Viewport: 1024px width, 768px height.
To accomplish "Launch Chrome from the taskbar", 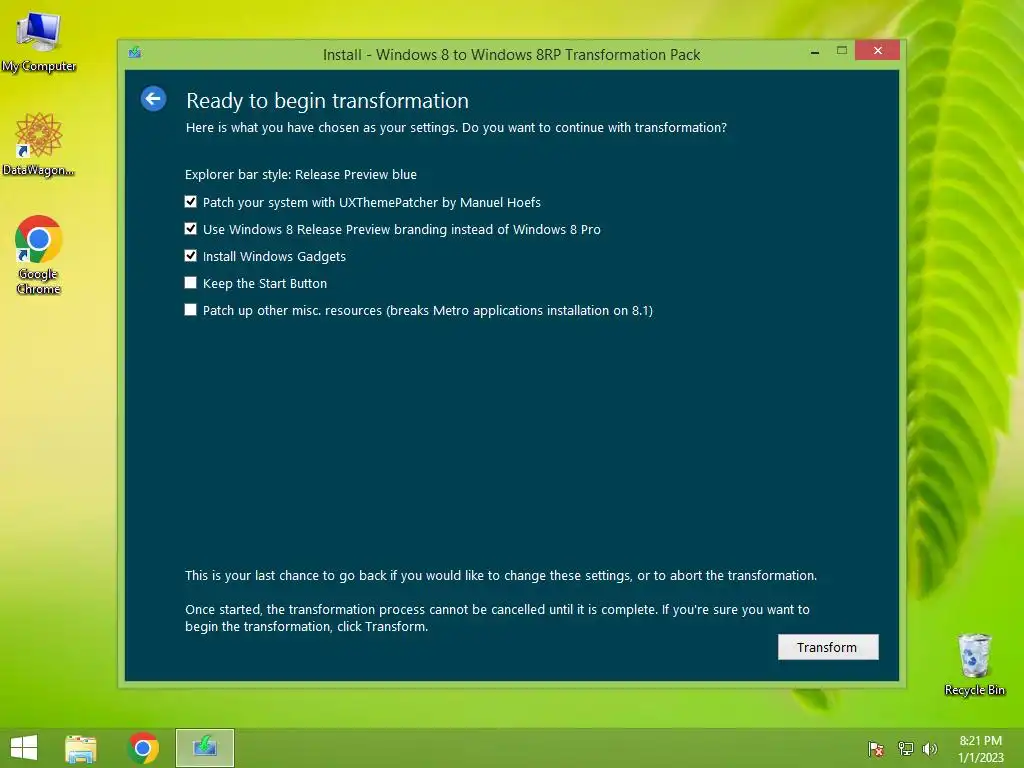I will pyautogui.click(x=144, y=748).
